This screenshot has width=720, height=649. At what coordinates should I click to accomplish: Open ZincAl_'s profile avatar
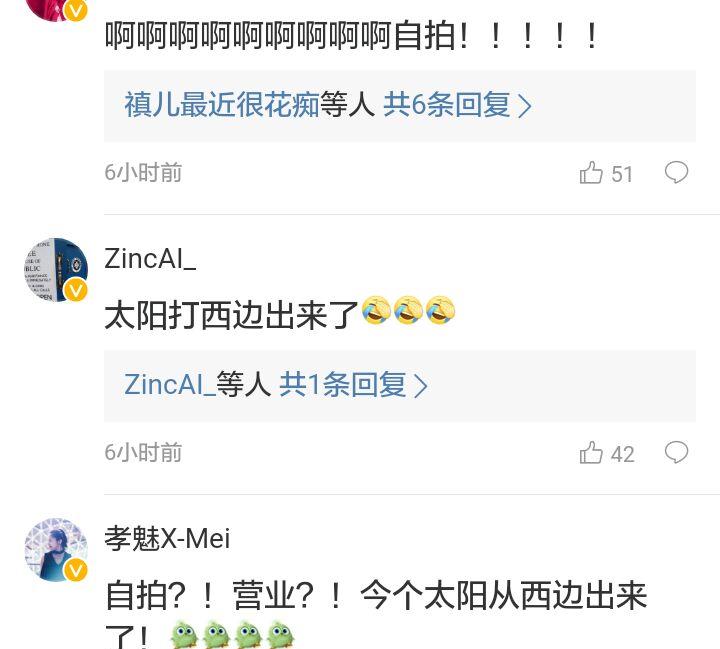click(x=56, y=270)
